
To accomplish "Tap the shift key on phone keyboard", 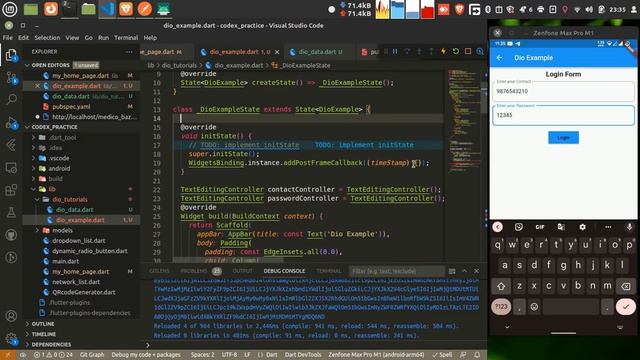I will (x=501, y=287).
